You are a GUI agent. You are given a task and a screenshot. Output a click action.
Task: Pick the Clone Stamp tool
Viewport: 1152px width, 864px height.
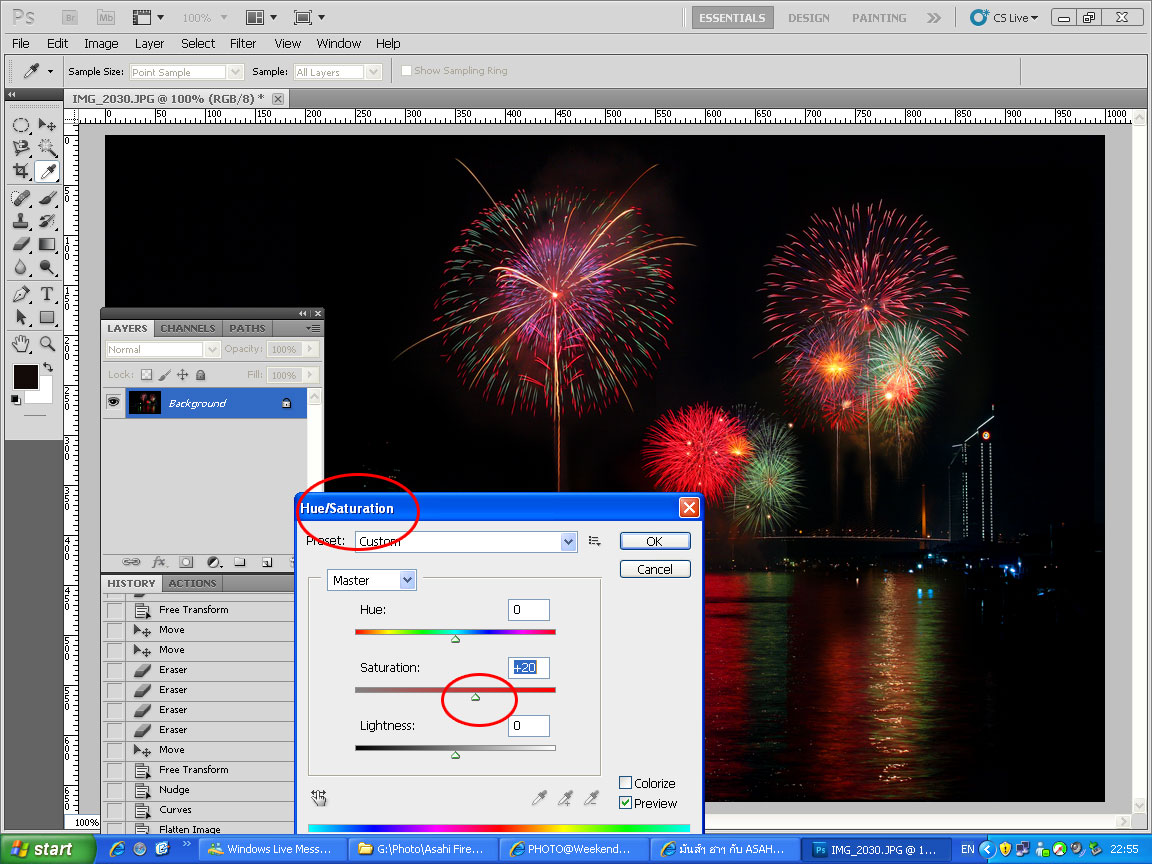tap(21, 221)
